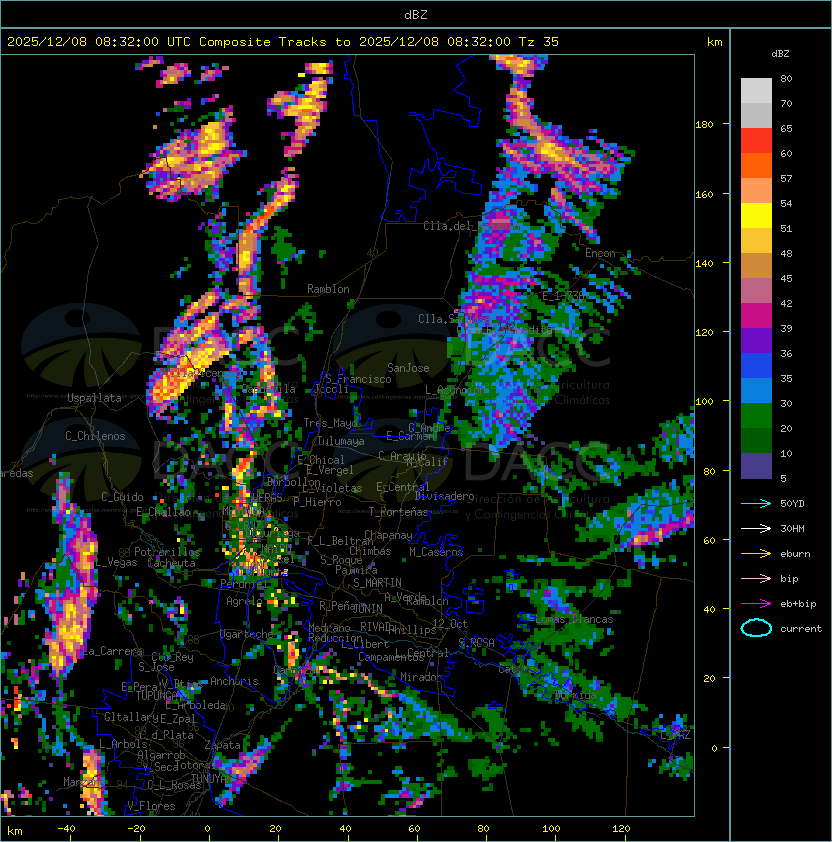Click the '50YD' legend label
This screenshot has width=832, height=842.
pyautogui.click(x=792, y=504)
